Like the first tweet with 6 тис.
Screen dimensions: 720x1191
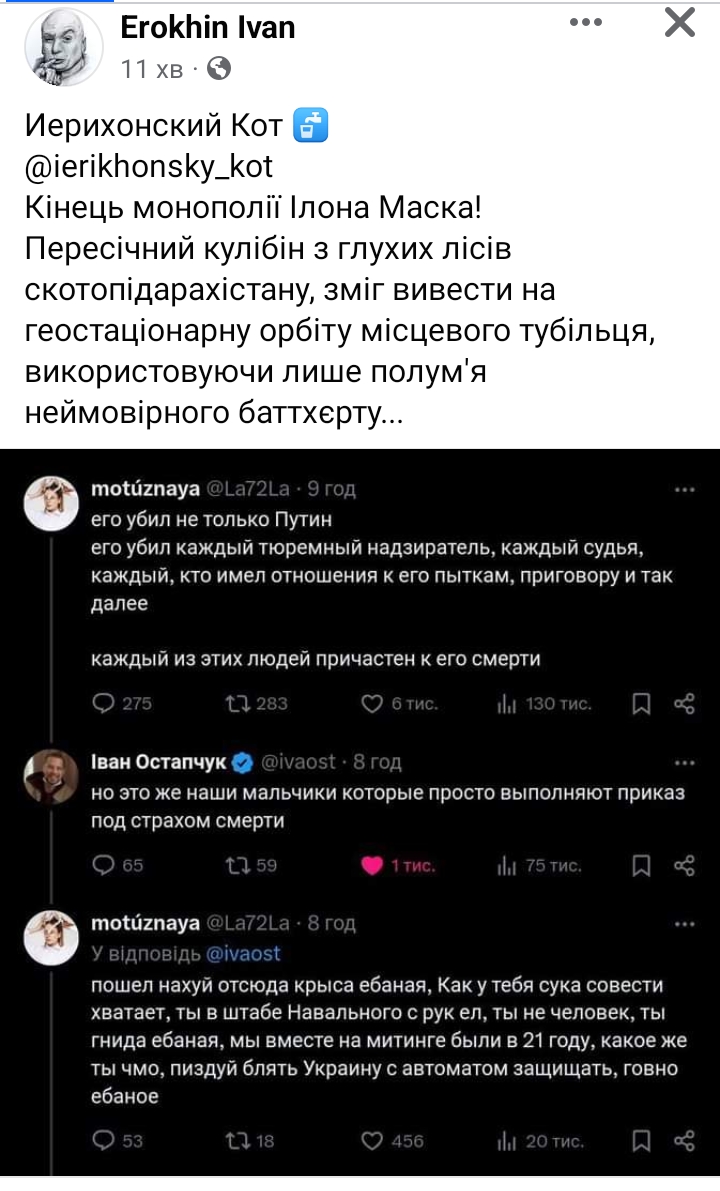tap(373, 704)
